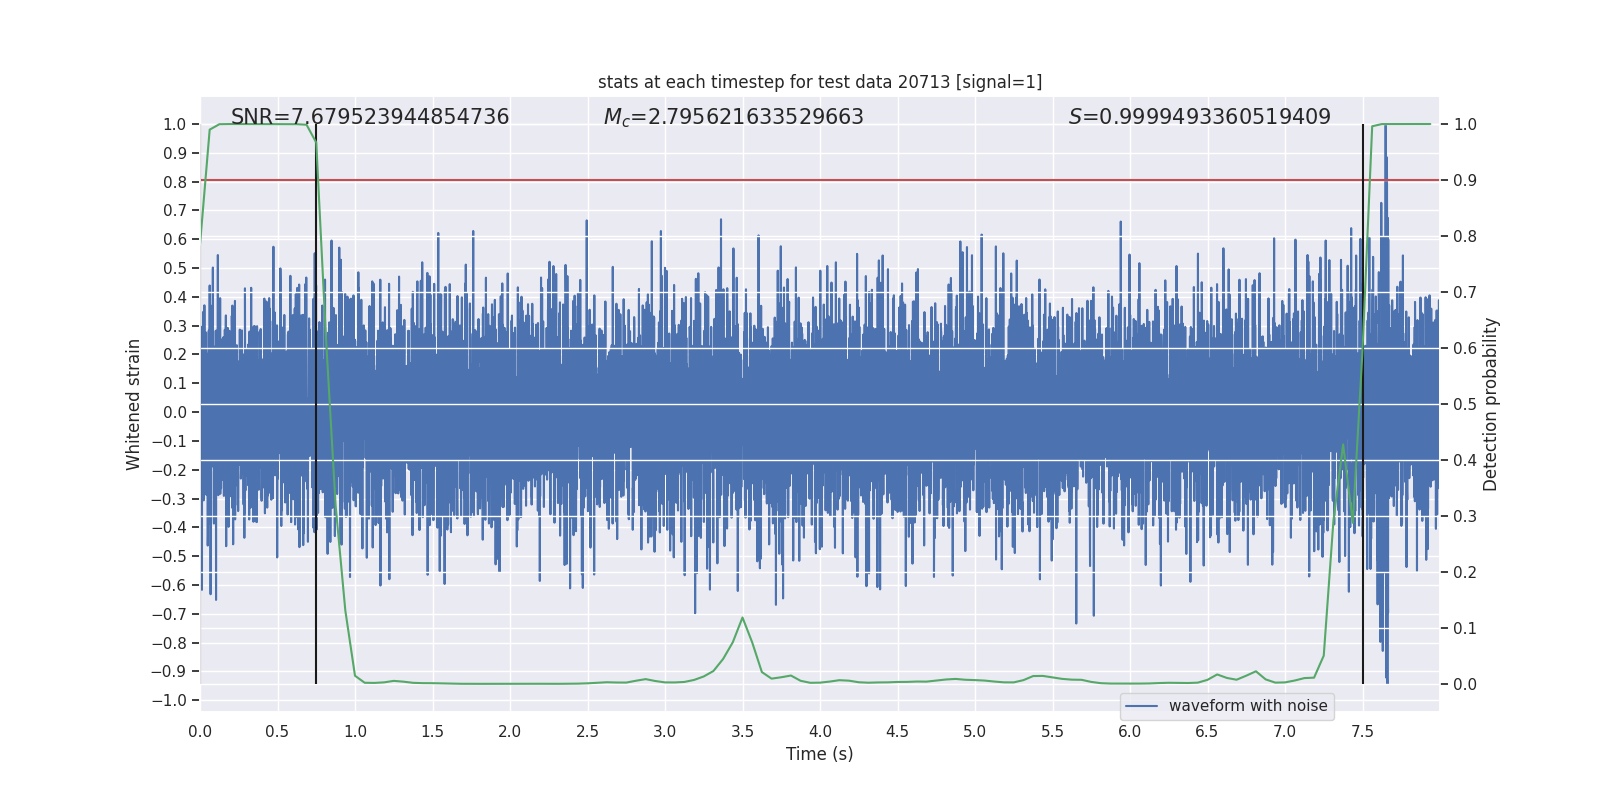Click the 3.5 tick label on time axis
The height and width of the screenshot is (800, 1600).
742,731
